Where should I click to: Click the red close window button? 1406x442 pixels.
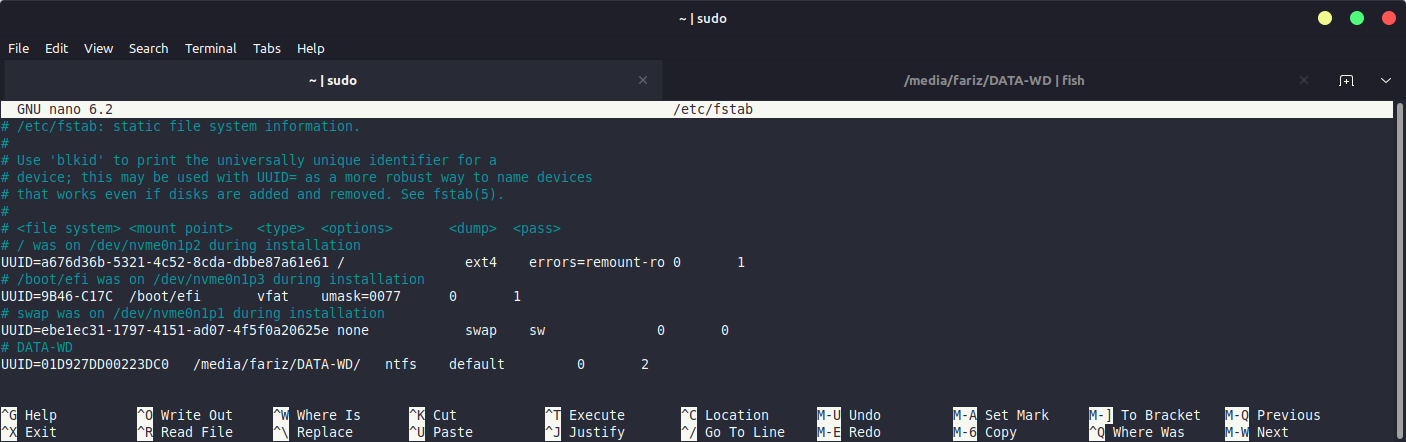tap(1388, 18)
